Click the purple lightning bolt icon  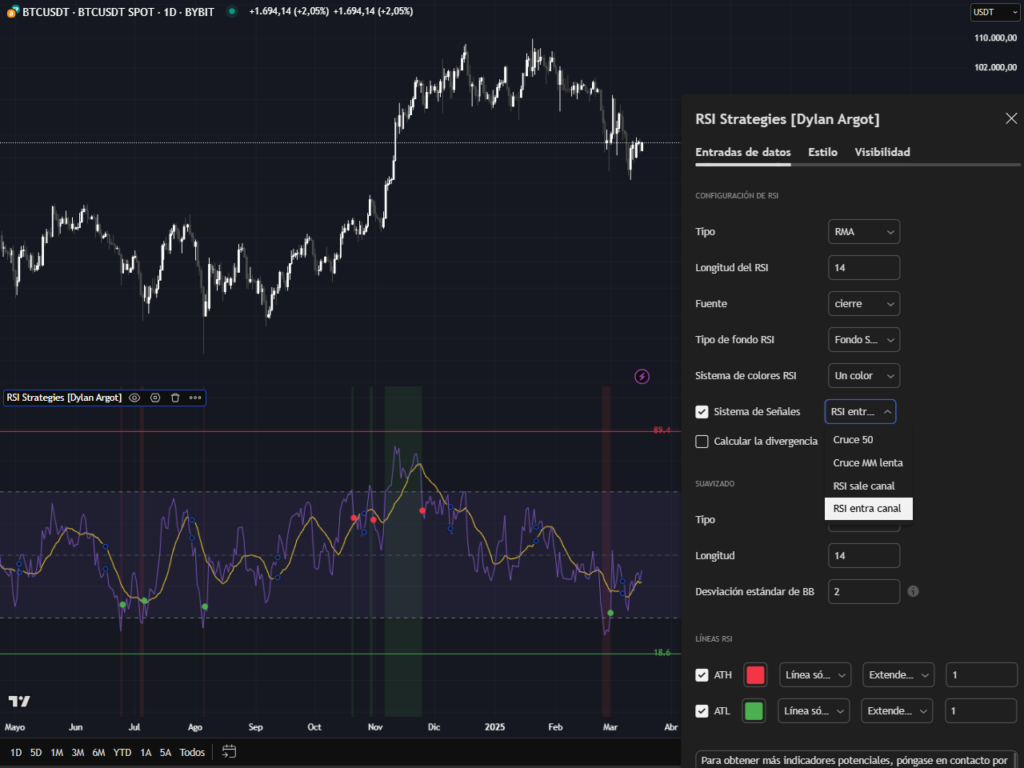click(x=642, y=376)
